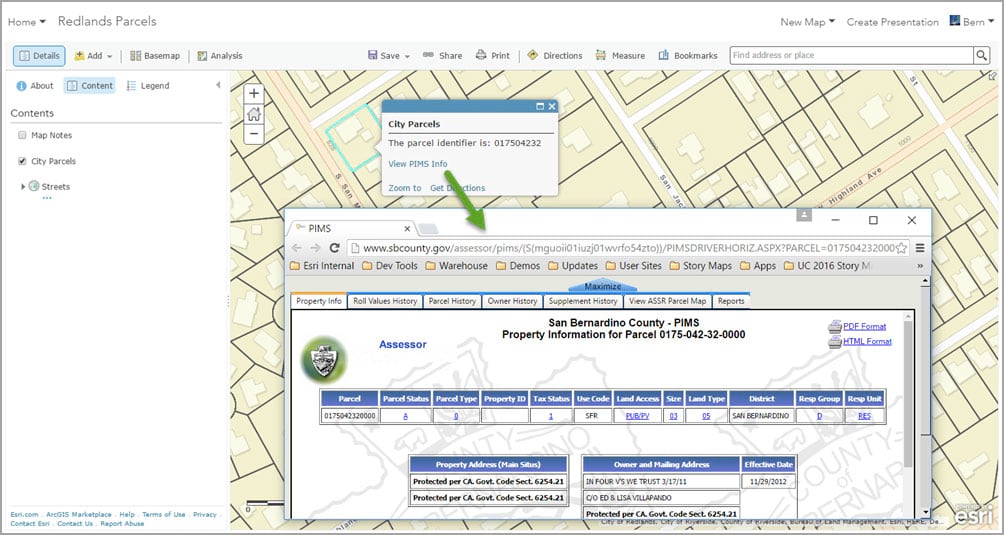Open the Save dropdown menu
The image size is (1004, 535).
coord(389,56)
